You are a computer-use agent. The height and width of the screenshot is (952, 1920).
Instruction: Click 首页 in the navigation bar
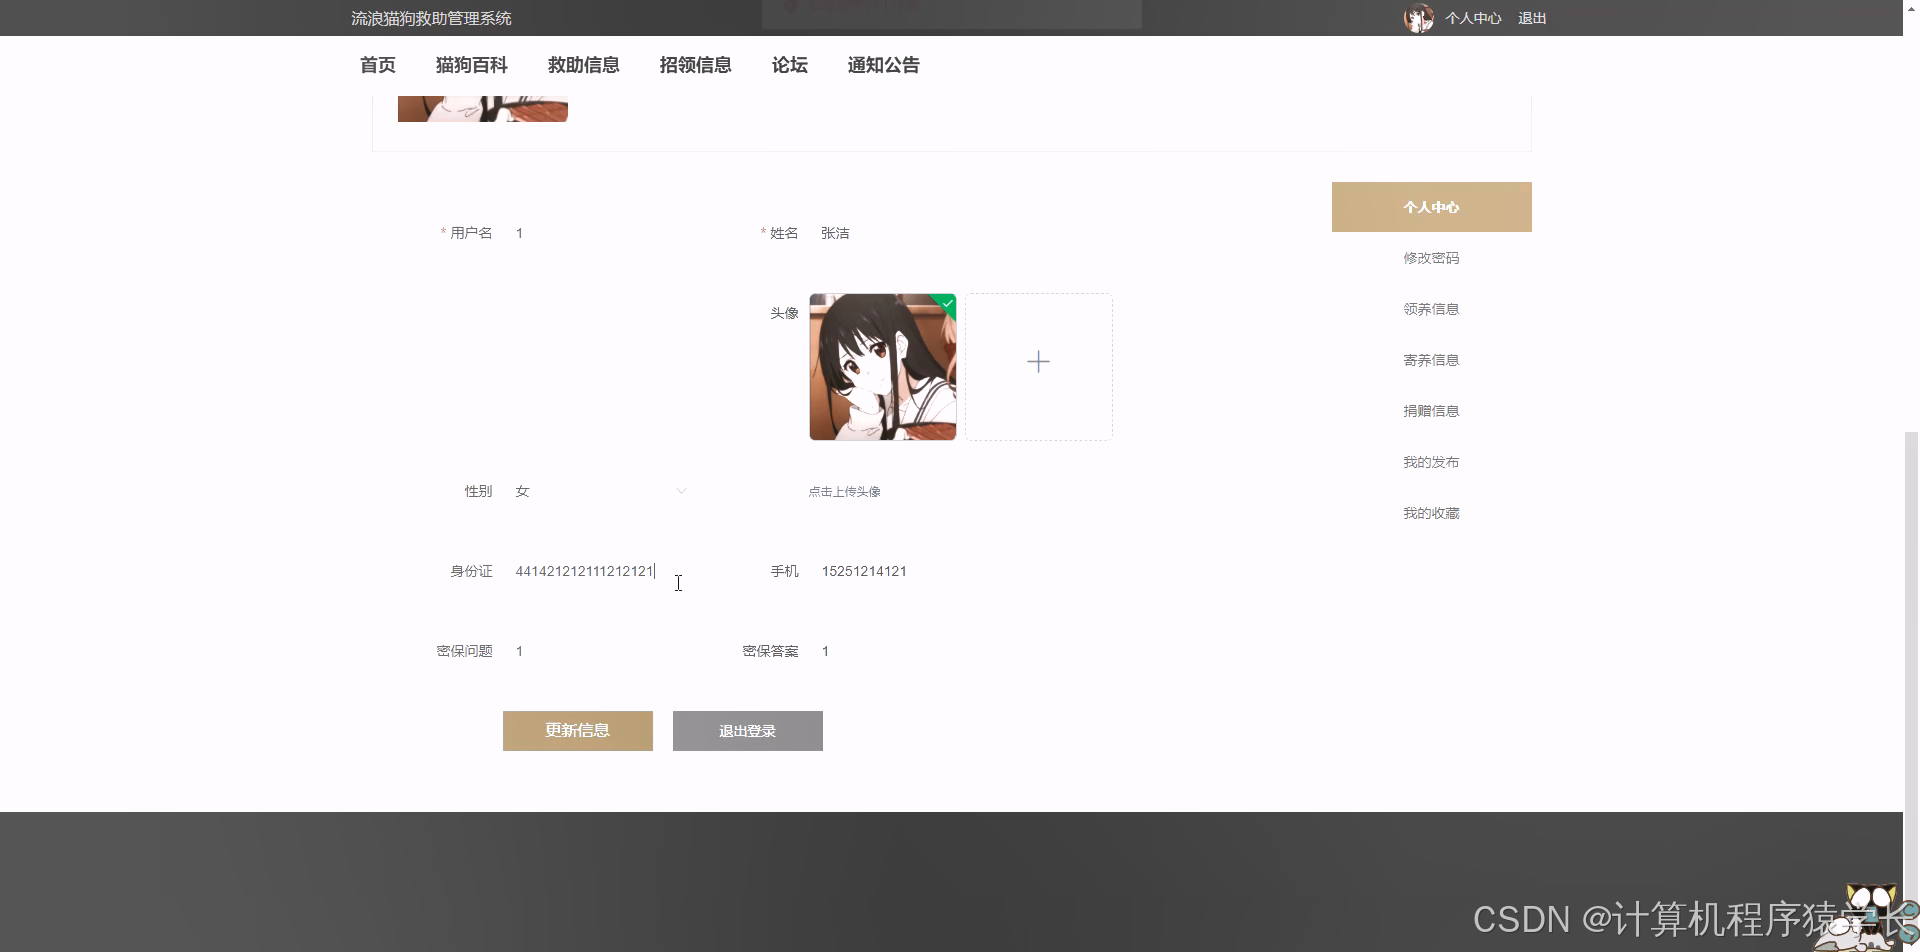[x=377, y=64]
